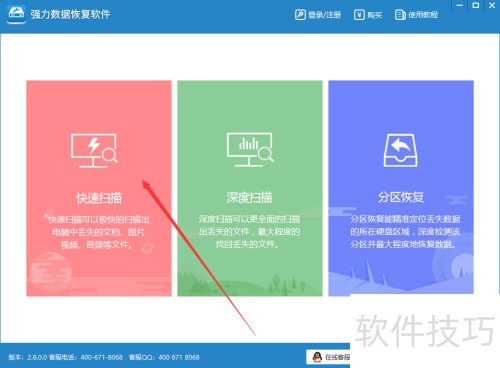Click the app logo icon in title bar

[x=16, y=14]
